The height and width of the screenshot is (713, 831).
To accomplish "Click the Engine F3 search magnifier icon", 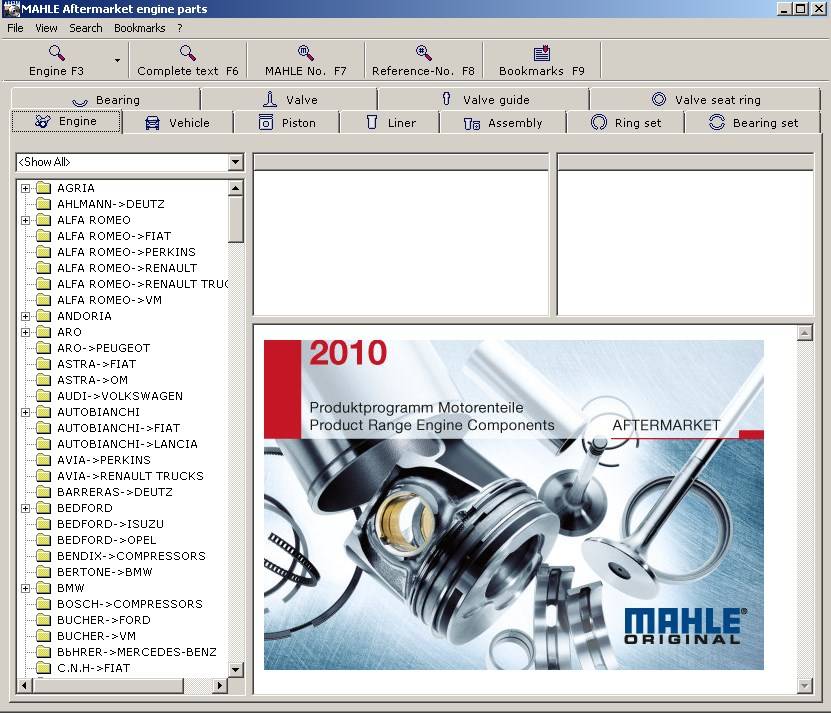I will (x=56, y=52).
